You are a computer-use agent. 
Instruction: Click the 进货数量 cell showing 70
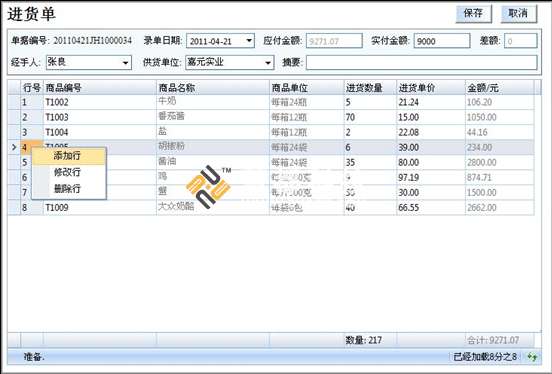pyautogui.click(x=370, y=117)
